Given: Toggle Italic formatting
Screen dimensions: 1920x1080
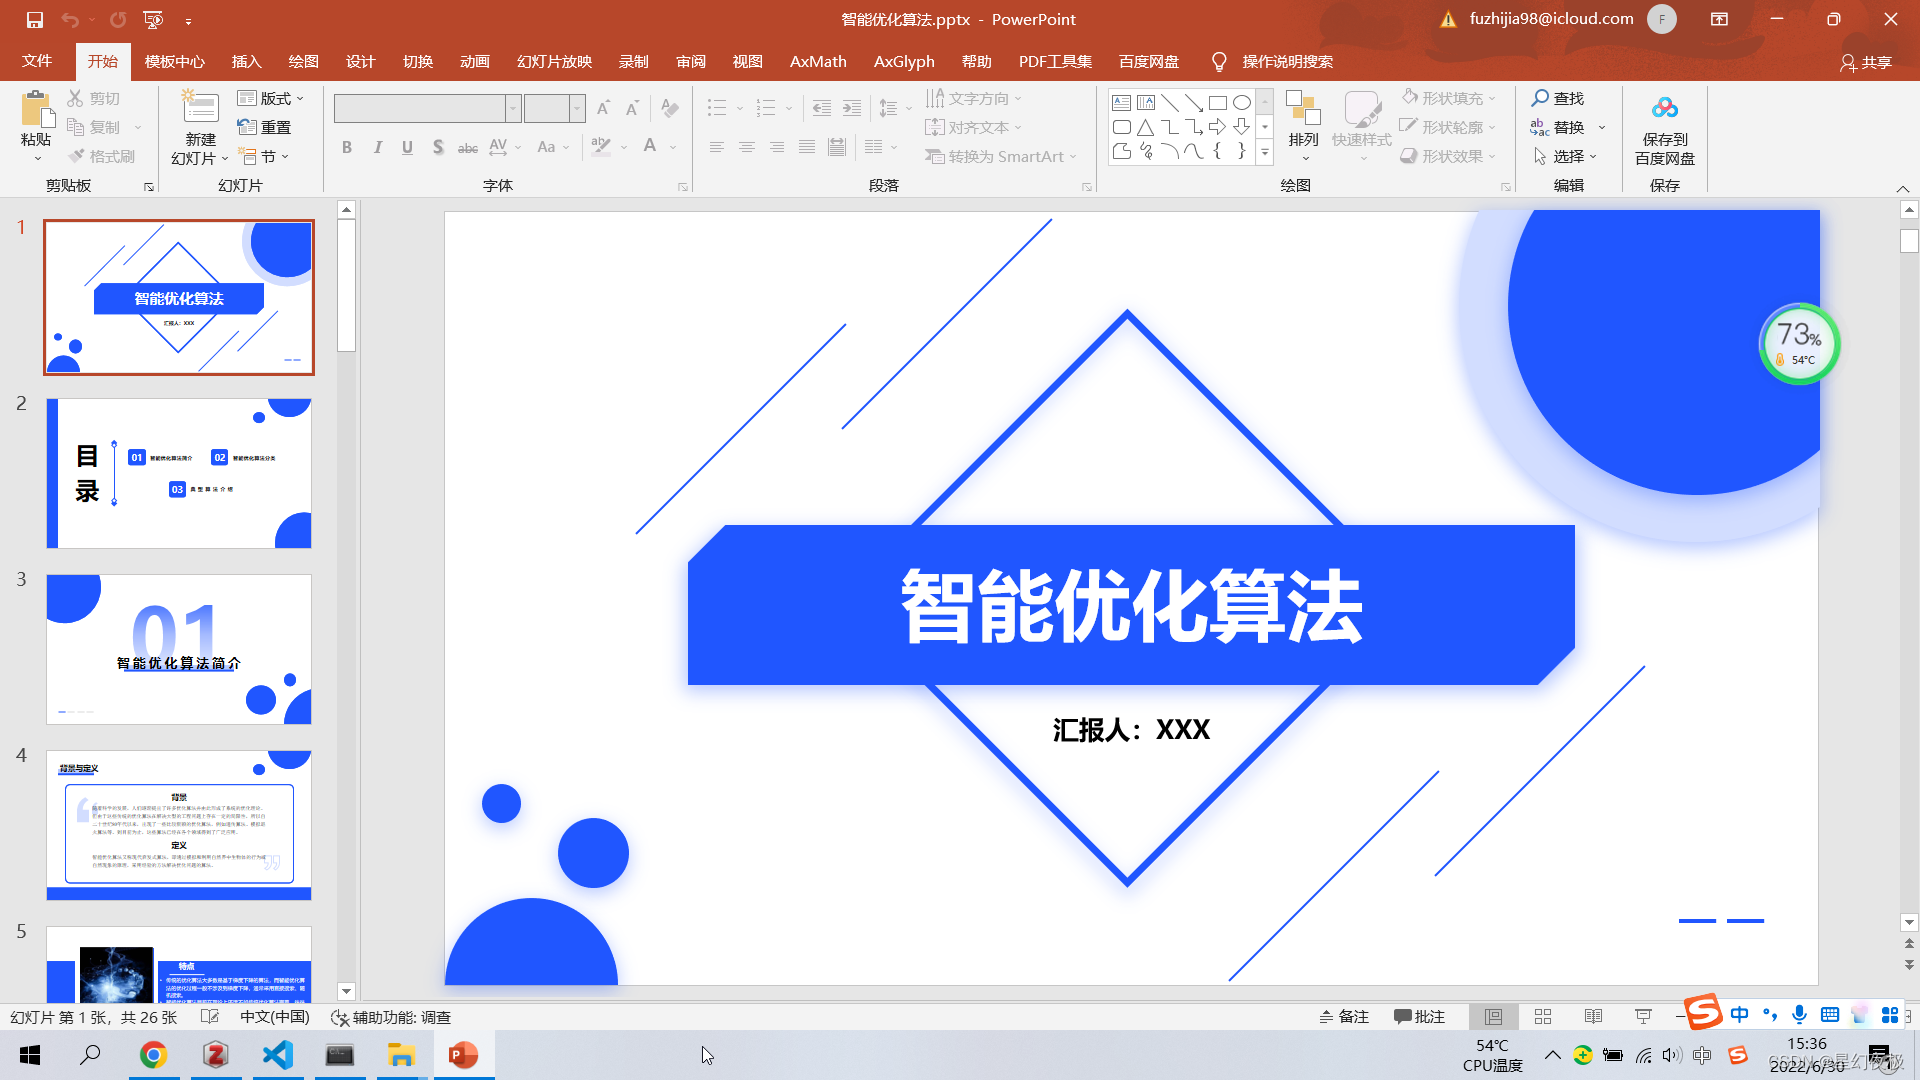Looking at the screenshot, I should click(x=377, y=147).
